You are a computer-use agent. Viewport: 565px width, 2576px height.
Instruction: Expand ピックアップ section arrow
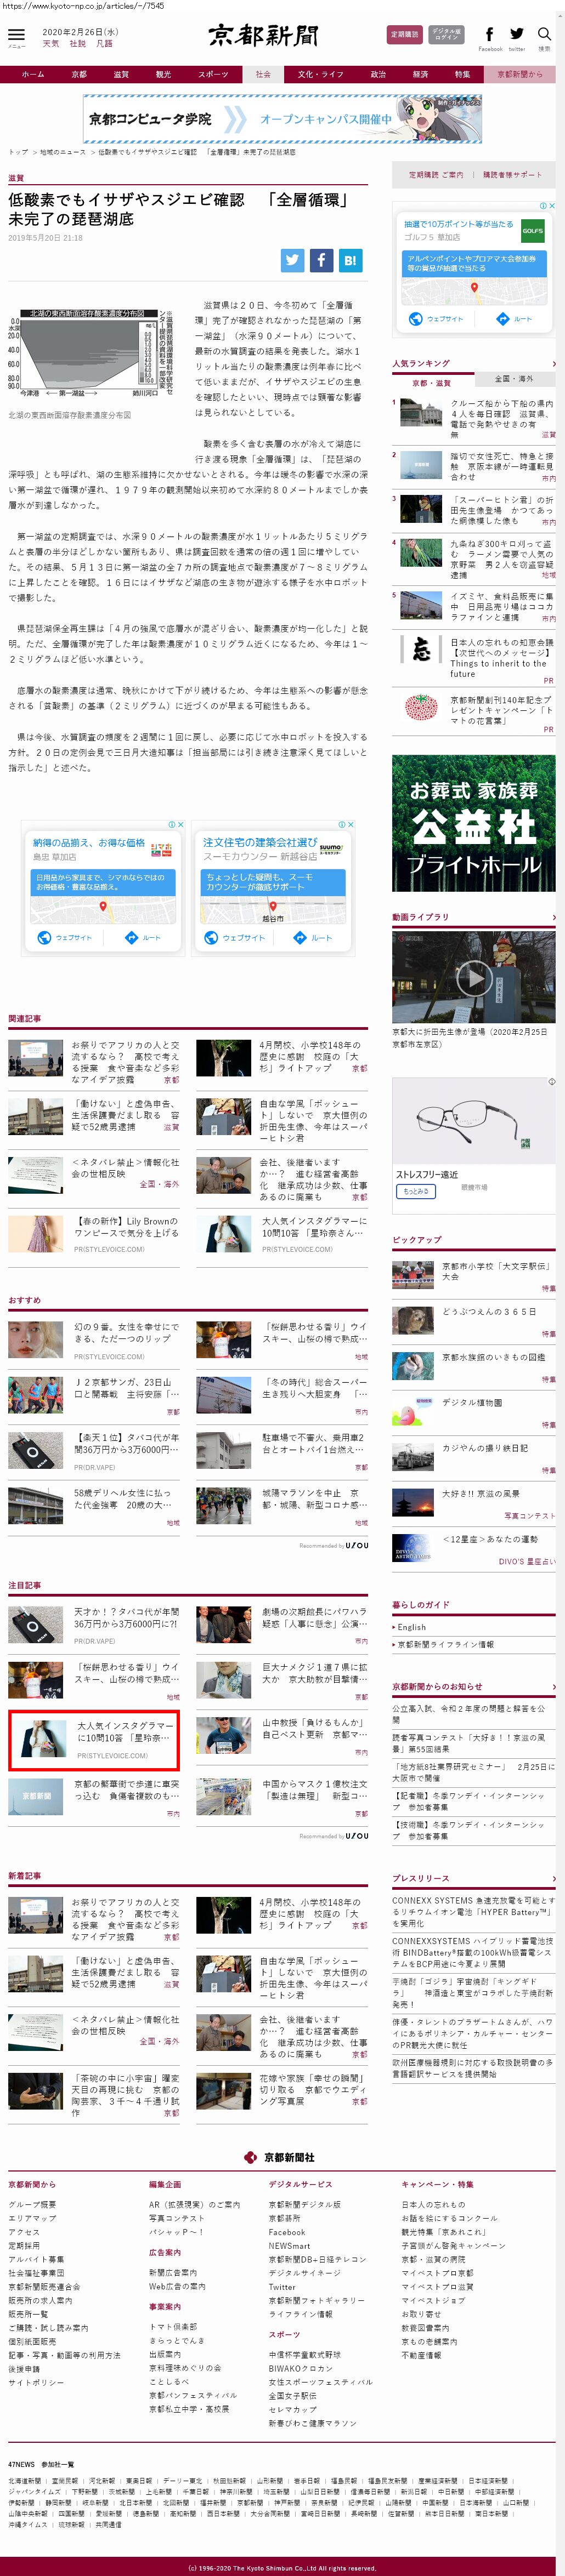553,1240
